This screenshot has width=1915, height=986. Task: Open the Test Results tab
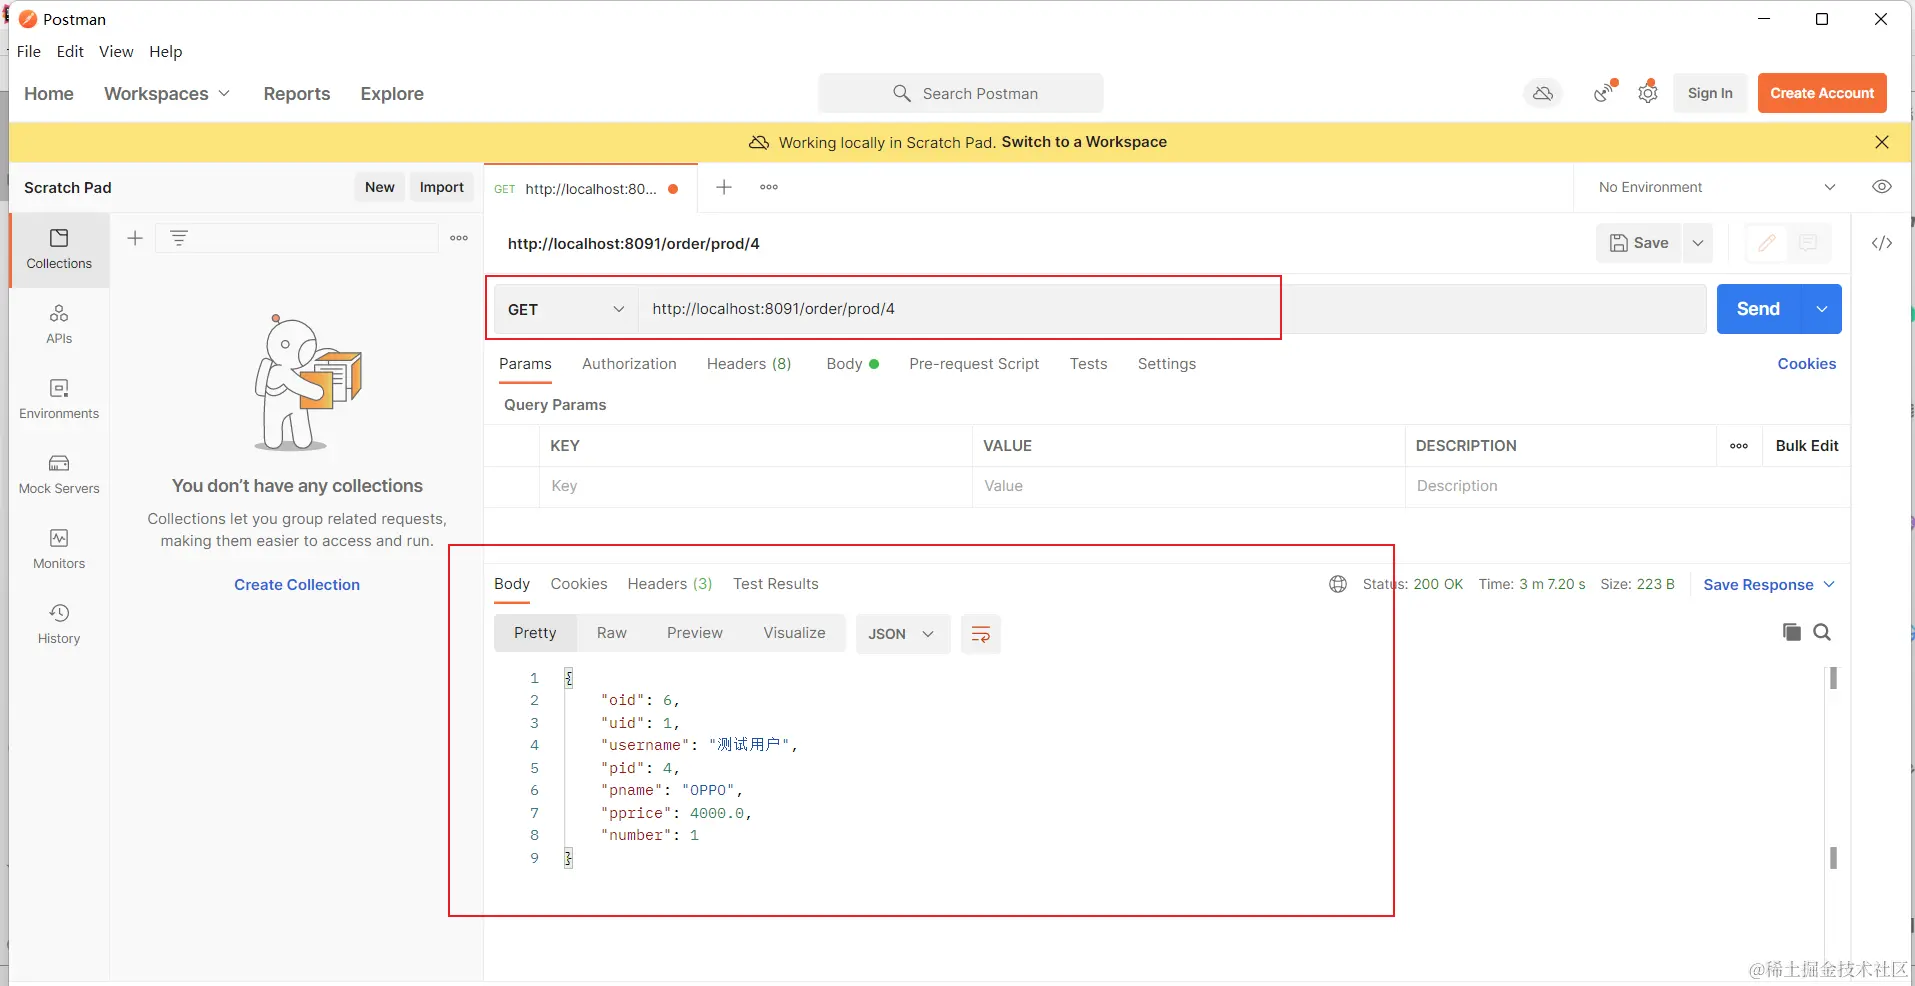click(x=776, y=584)
